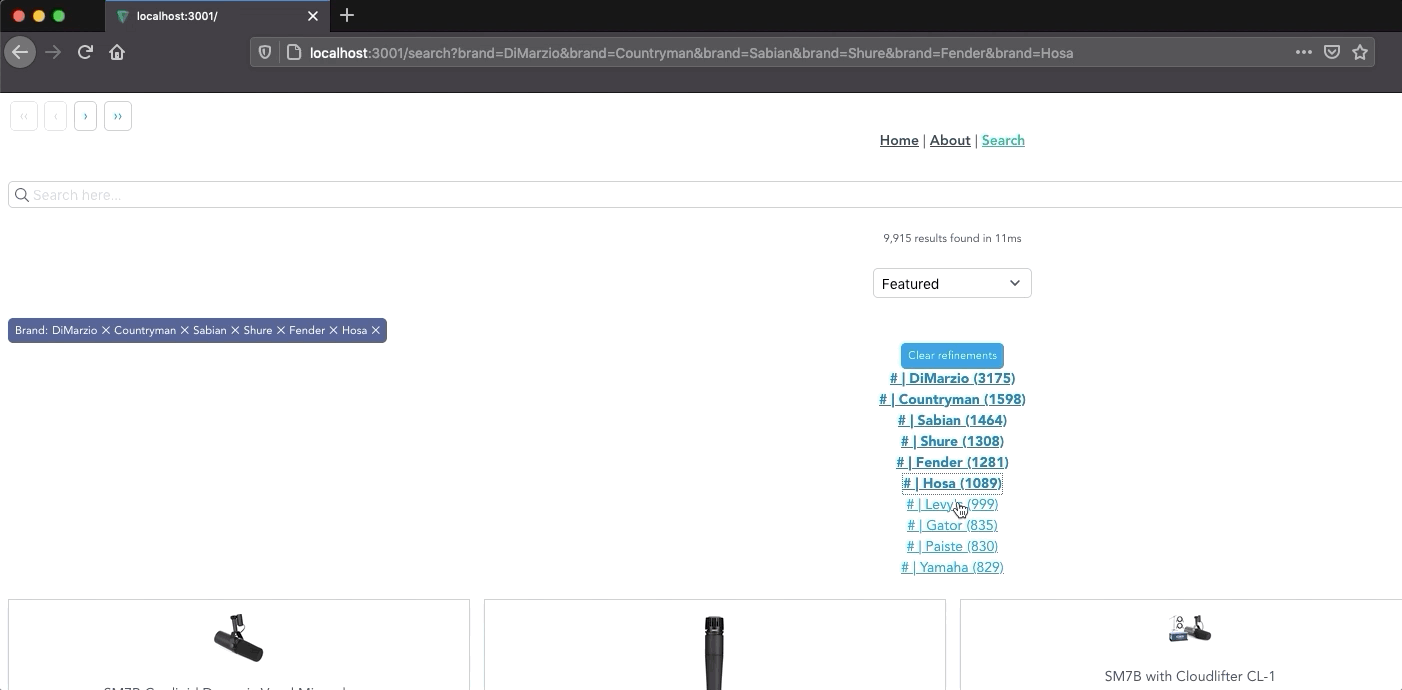
Task: Open the Featured sort dropdown
Action: (x=952, y=283)
